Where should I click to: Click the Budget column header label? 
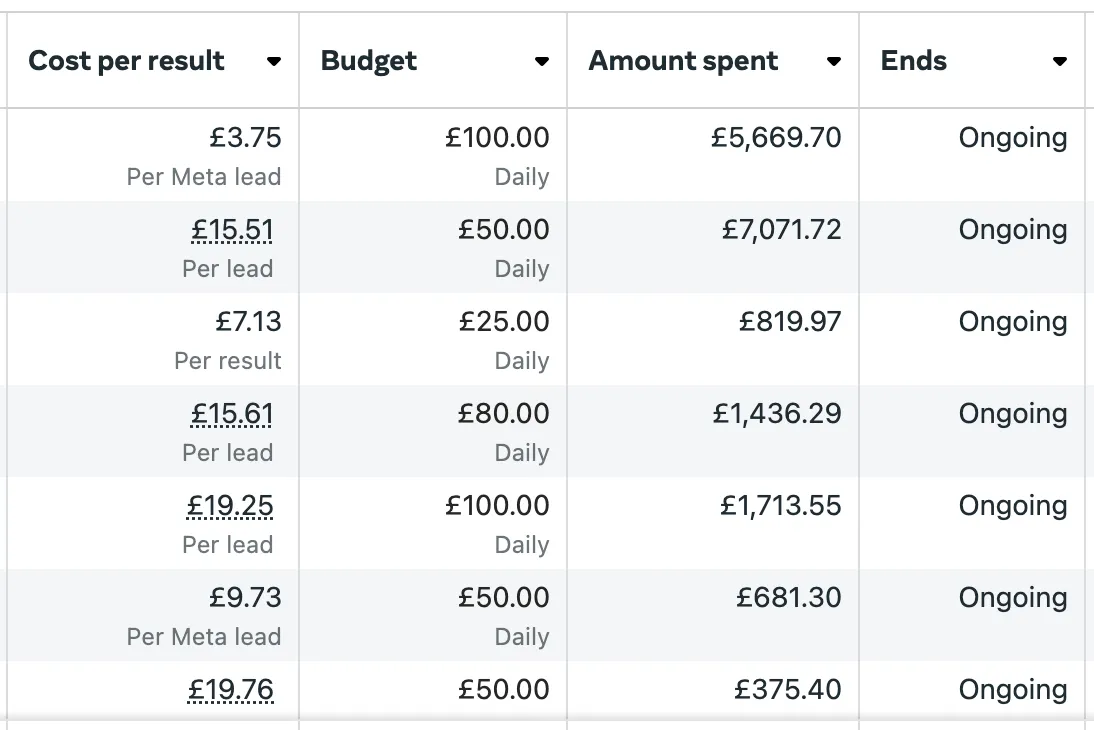(x=369, y=61)
